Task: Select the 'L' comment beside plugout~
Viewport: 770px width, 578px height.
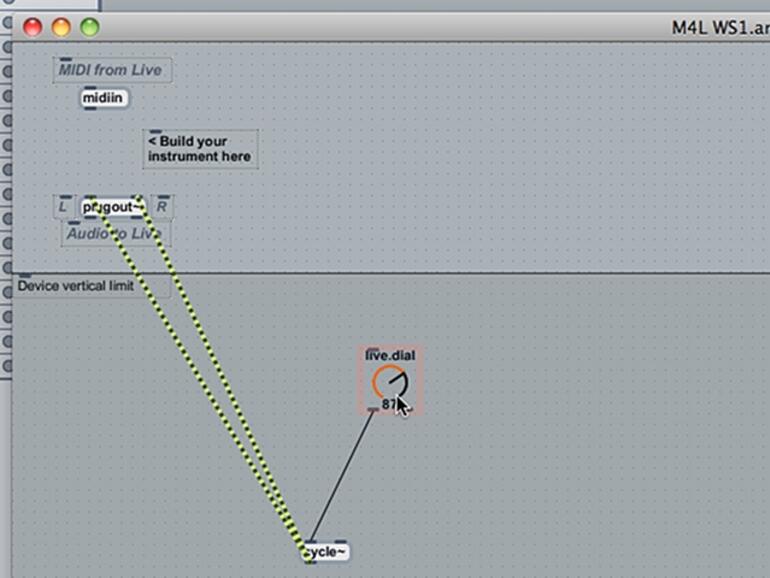Action: [x=63, y=207]
